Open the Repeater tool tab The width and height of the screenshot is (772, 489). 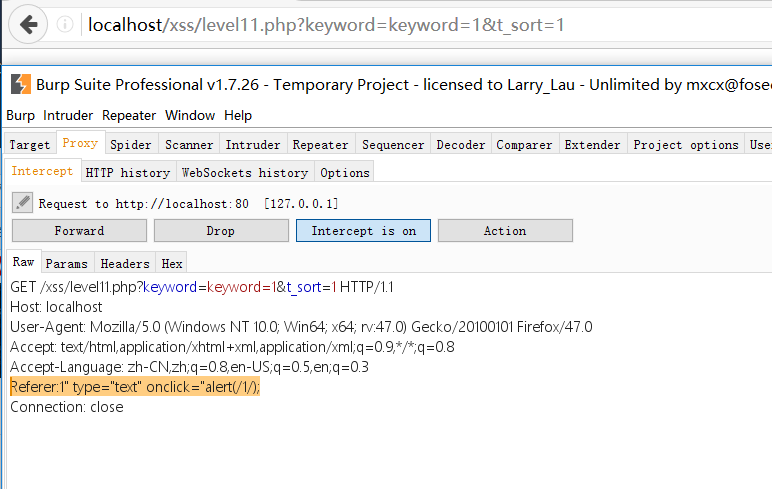point(321,144)
